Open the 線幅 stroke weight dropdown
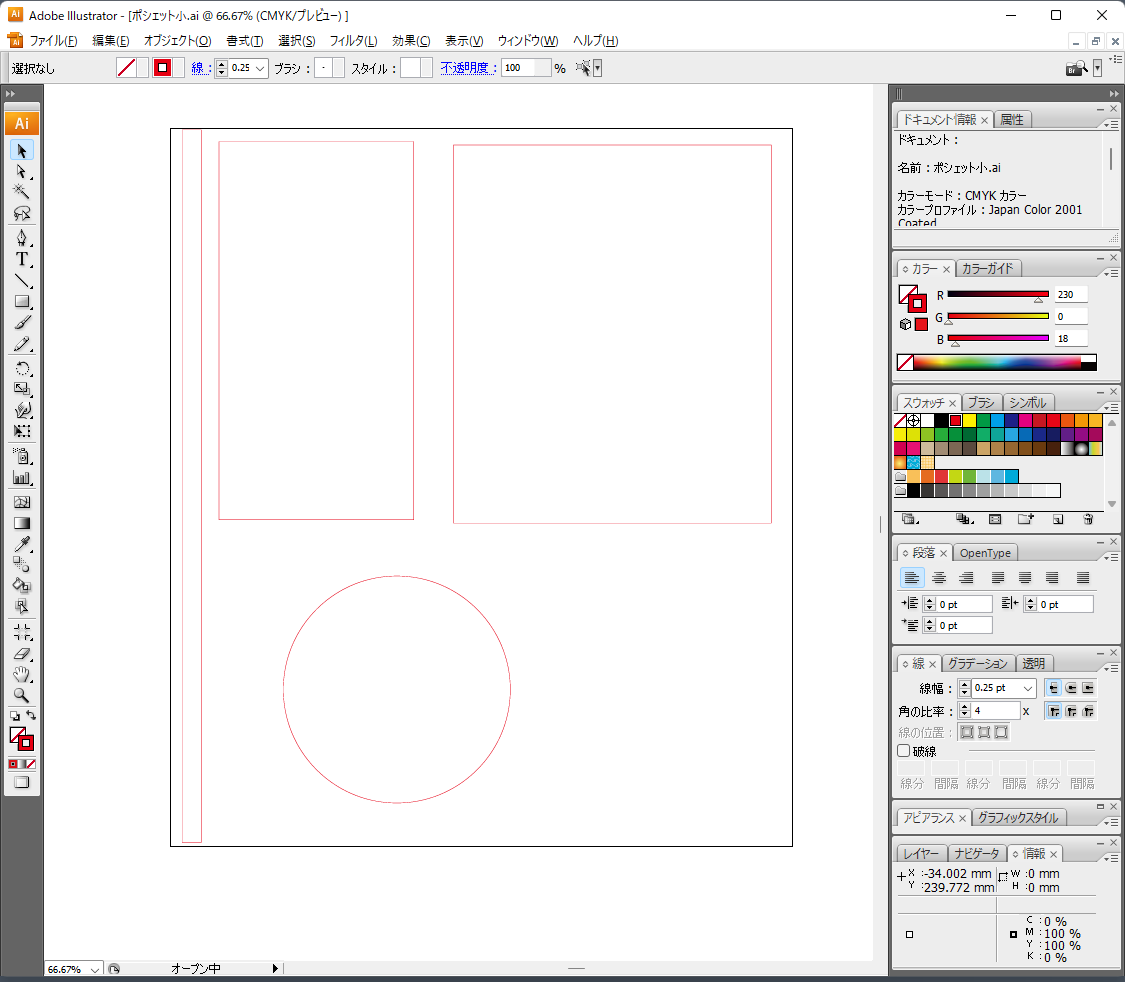 click(x=1030, y=687)
